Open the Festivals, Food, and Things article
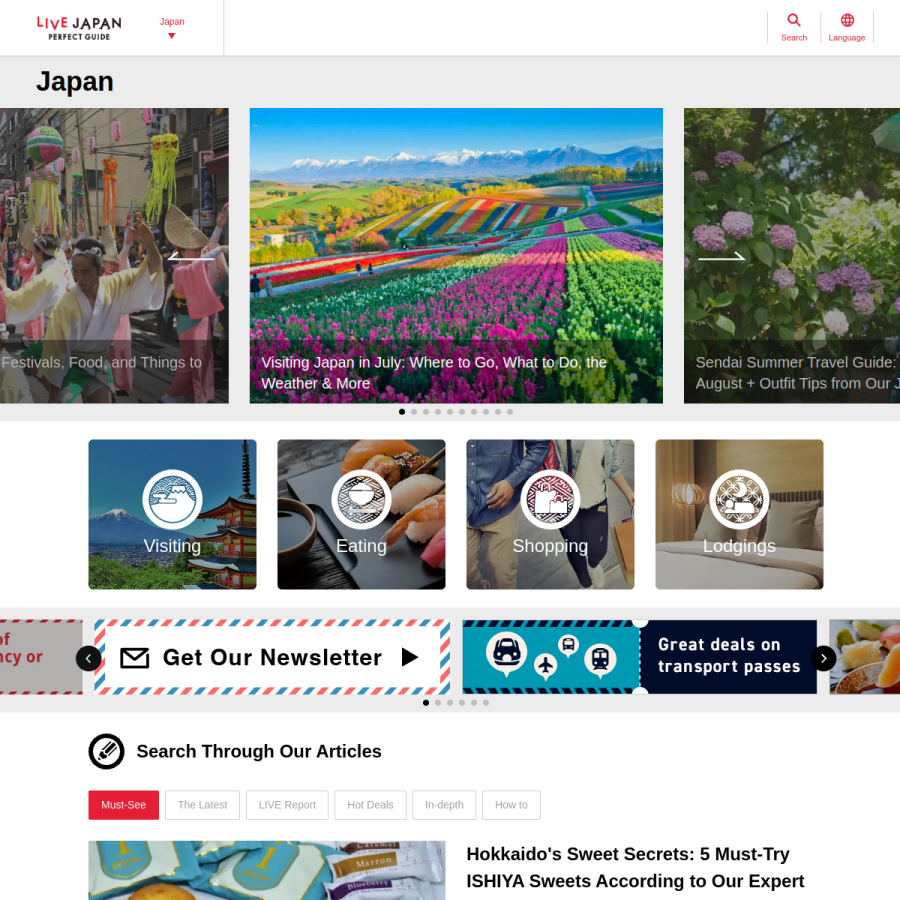This screenshot has height=900, width=900. click(114, 255)
